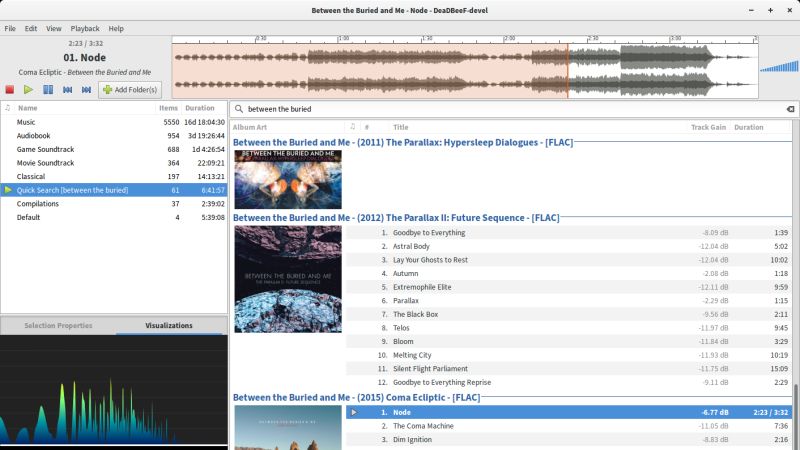The height and width of the screenshot is (450, 800).
Task: Select track Dim Ignition
Action: pos(568,439)
